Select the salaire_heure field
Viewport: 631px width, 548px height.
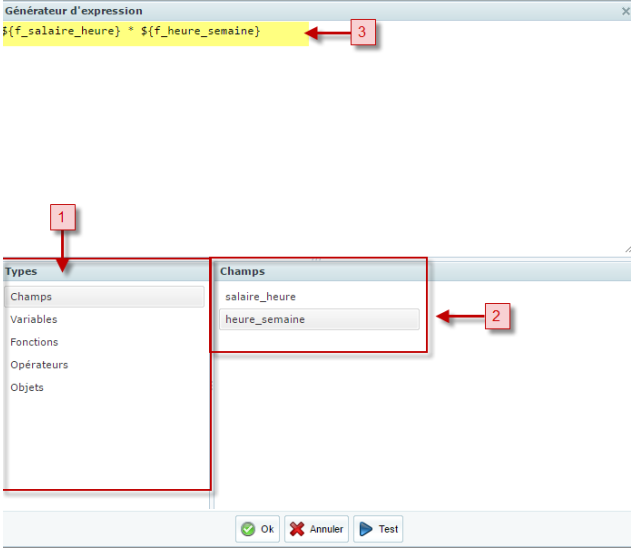point(260,297)
